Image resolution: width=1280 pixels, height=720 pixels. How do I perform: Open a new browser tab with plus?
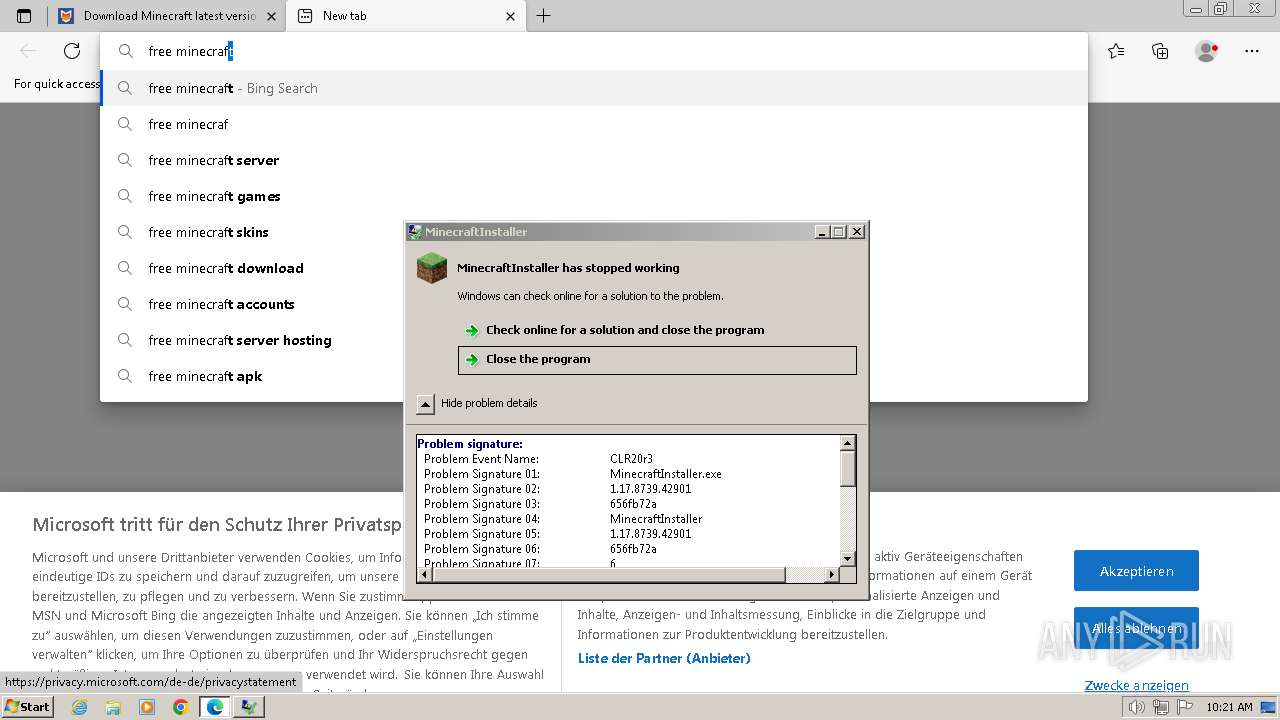click(x=543, y=16)
